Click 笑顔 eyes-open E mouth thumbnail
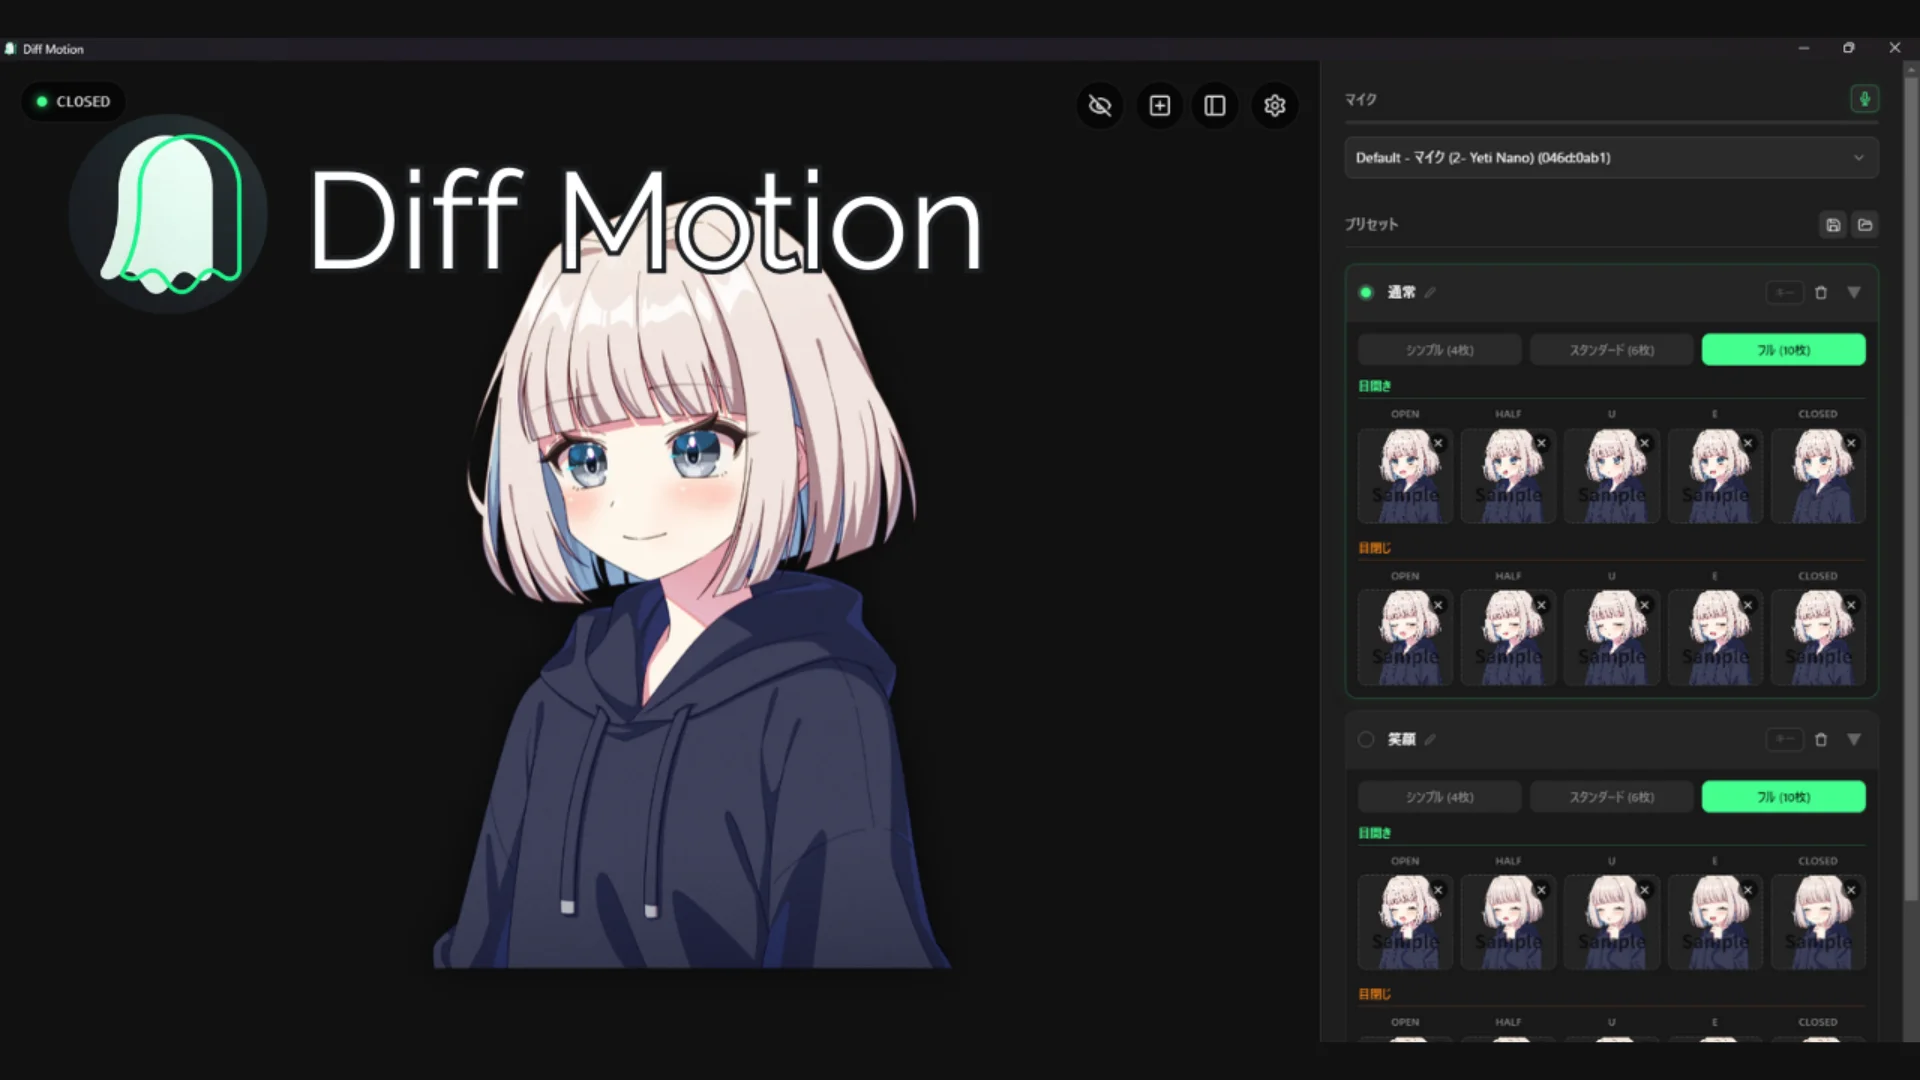1920x1080 pixels. click(1715, 923)
